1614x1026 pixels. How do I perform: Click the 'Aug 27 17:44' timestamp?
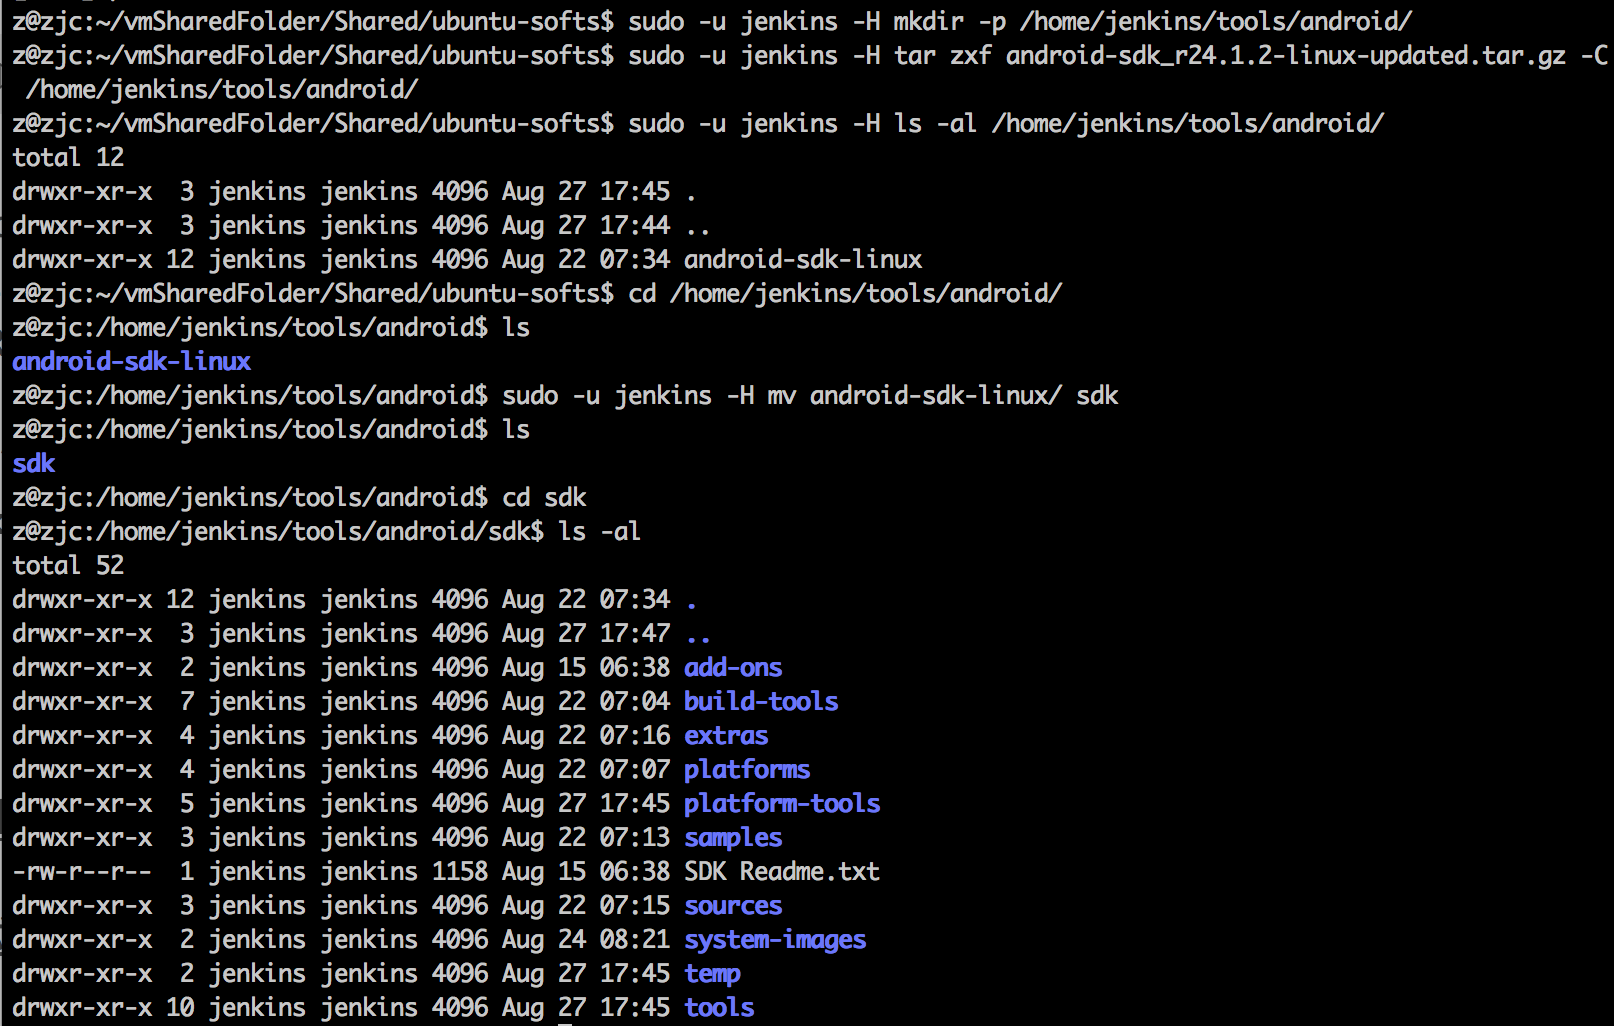coord(586,225)
